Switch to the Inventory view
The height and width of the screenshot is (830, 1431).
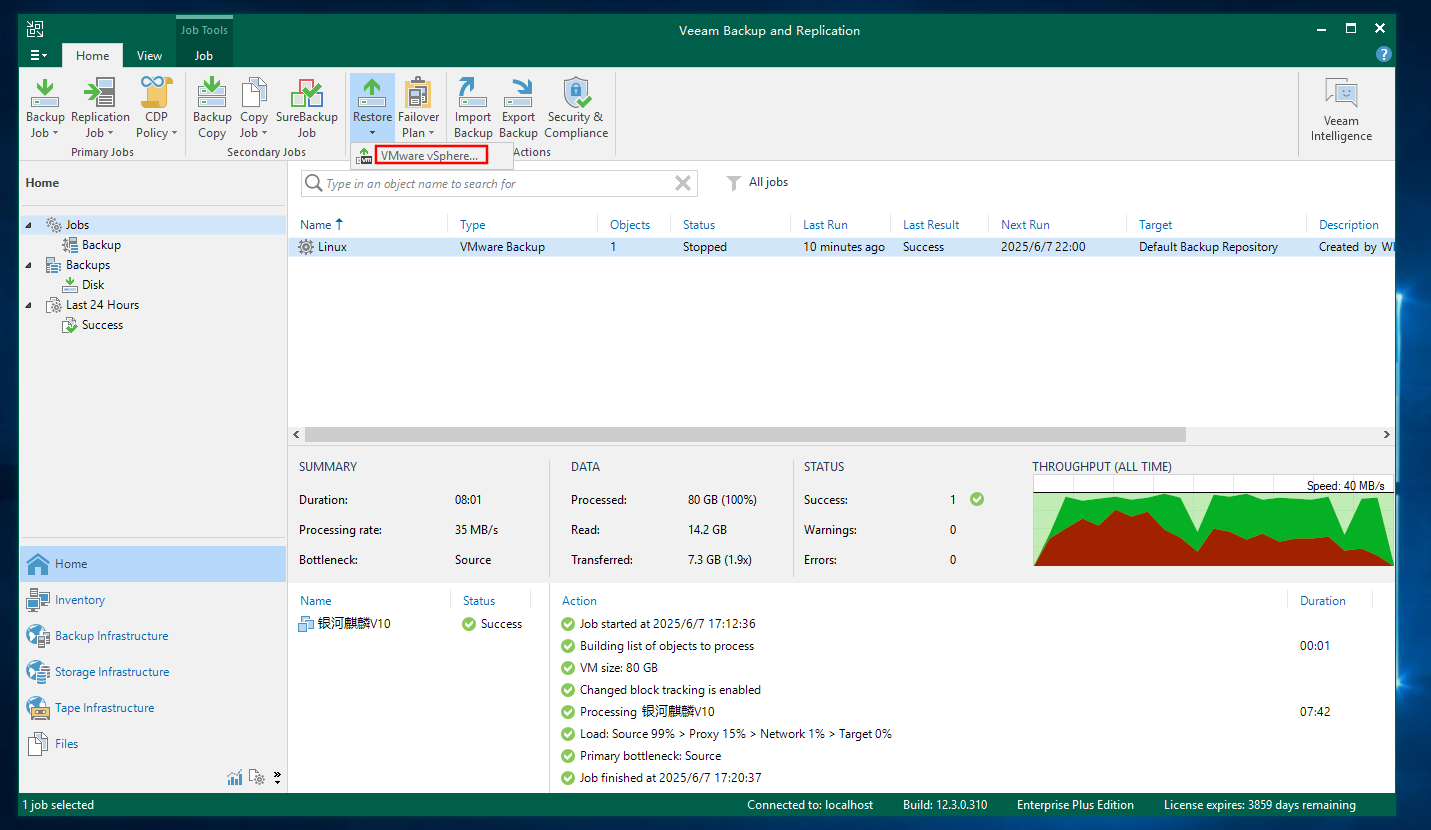pyautogui.click(x=152, y=600)
